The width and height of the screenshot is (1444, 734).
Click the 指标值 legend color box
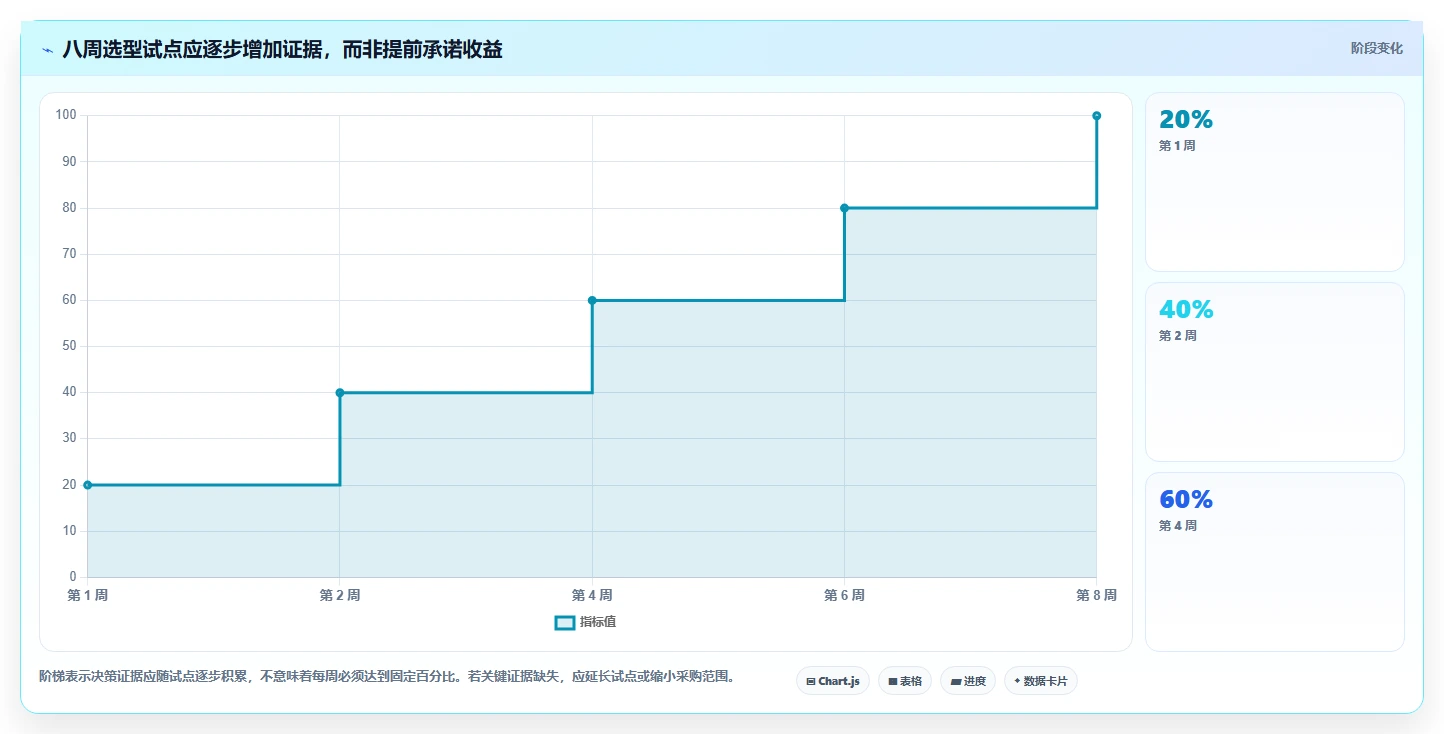click(564, 622)
